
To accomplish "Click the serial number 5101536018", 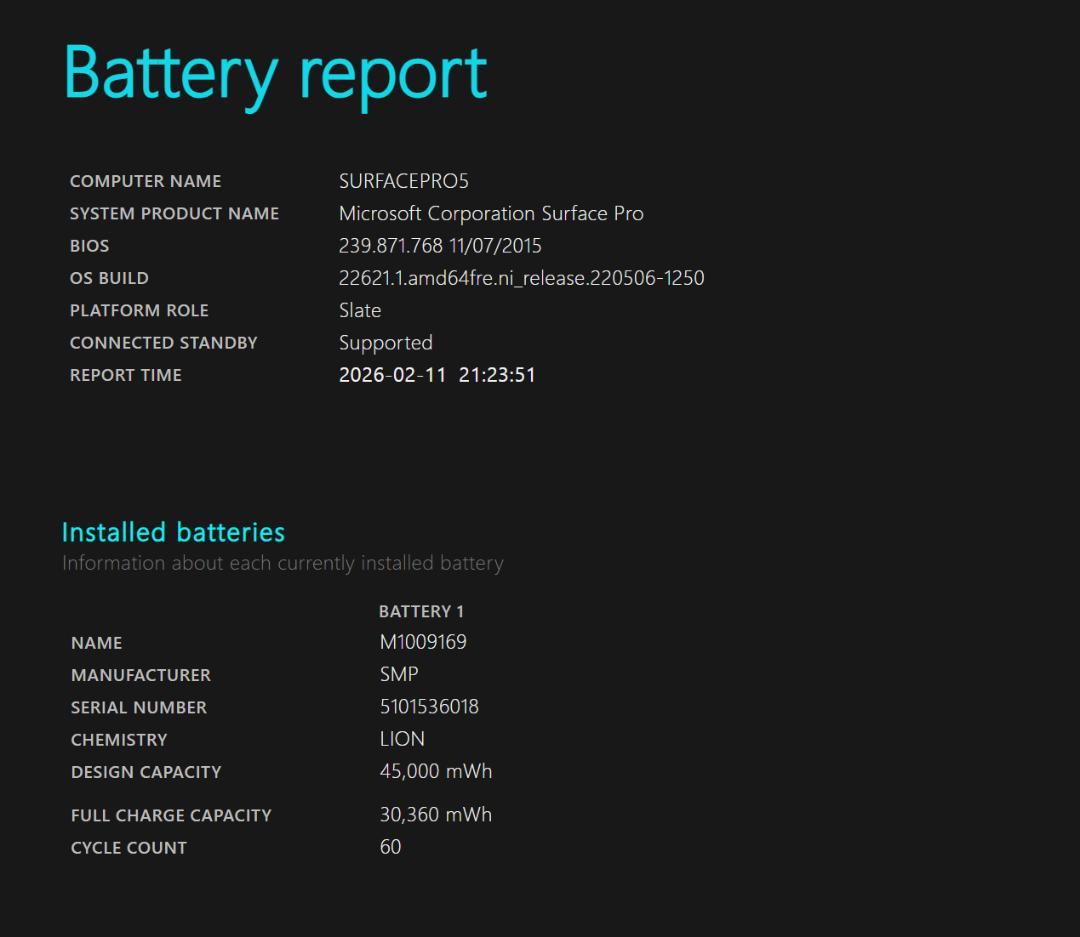I will coord(429,707).
